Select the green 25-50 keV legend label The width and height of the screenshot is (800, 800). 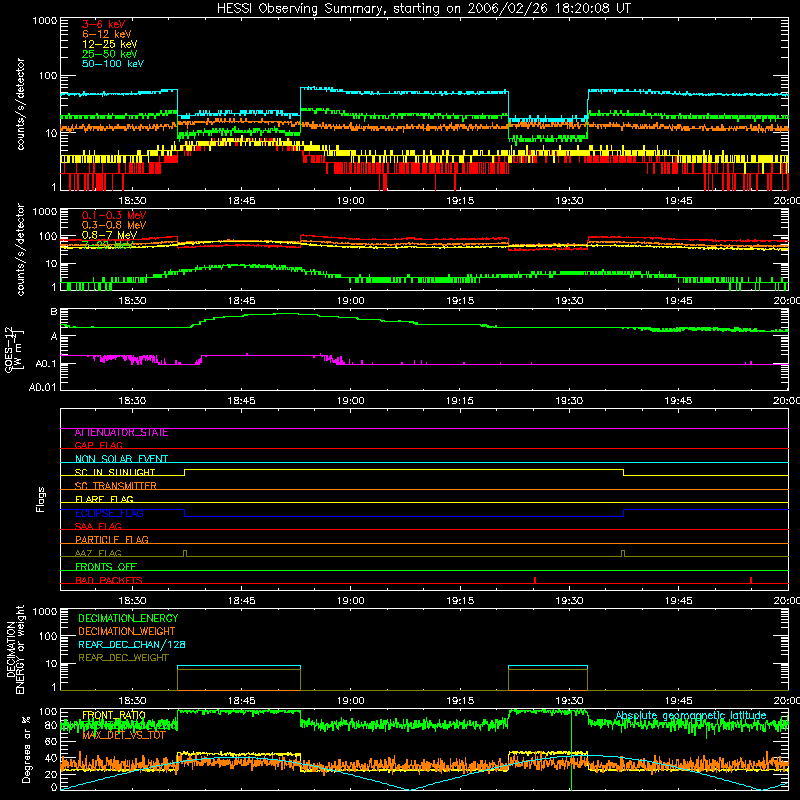pyautogui.click(x=110, y=54)
